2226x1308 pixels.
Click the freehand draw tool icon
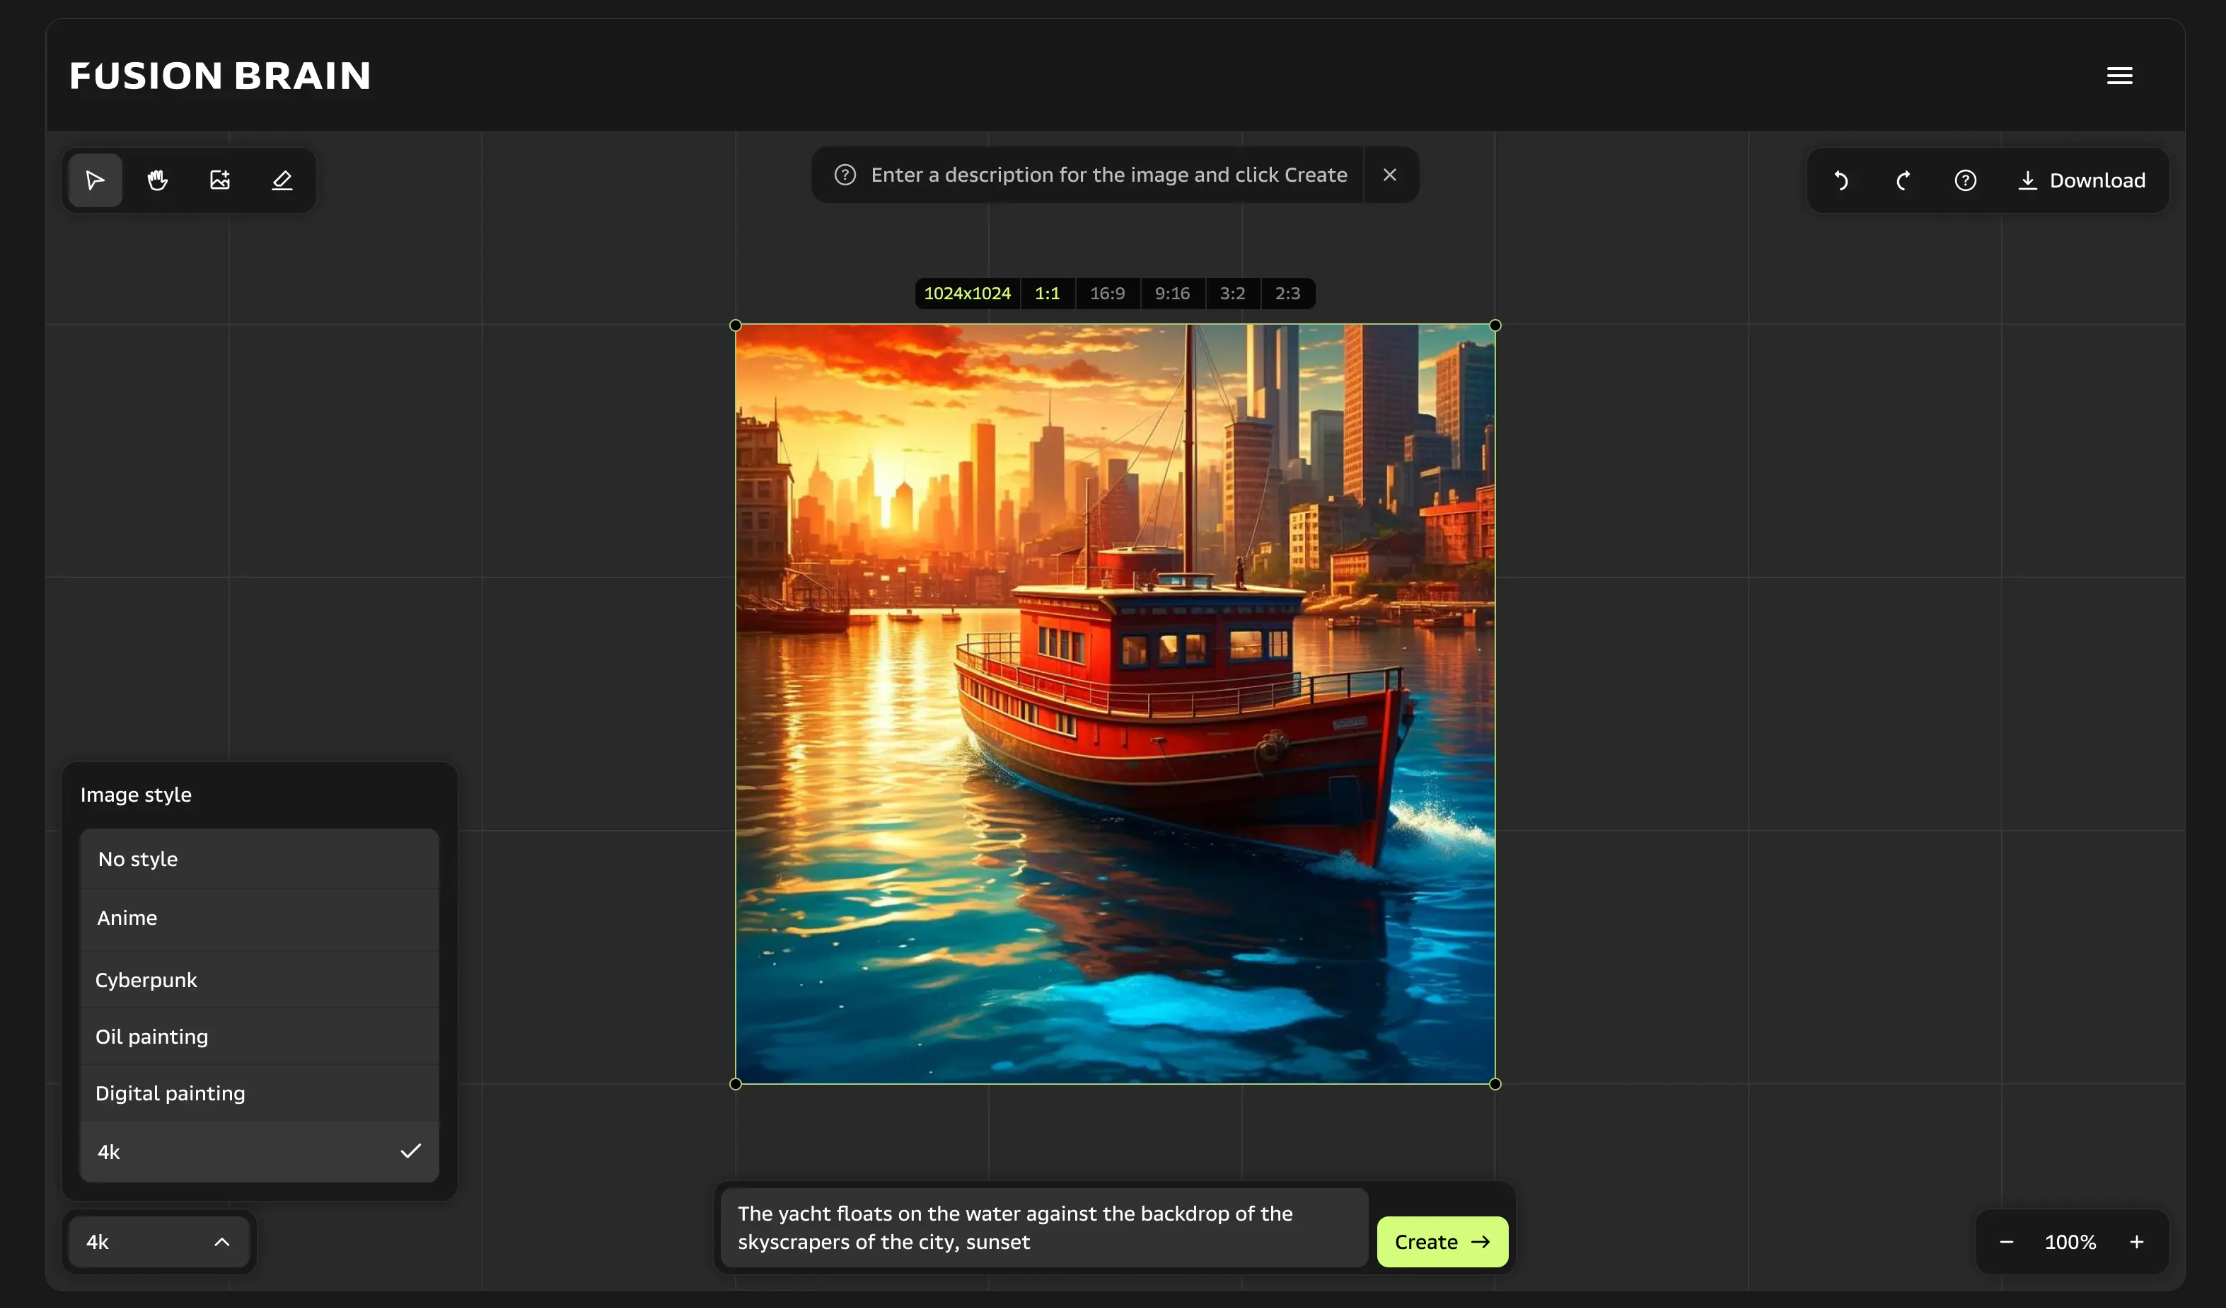pos(282,179)
